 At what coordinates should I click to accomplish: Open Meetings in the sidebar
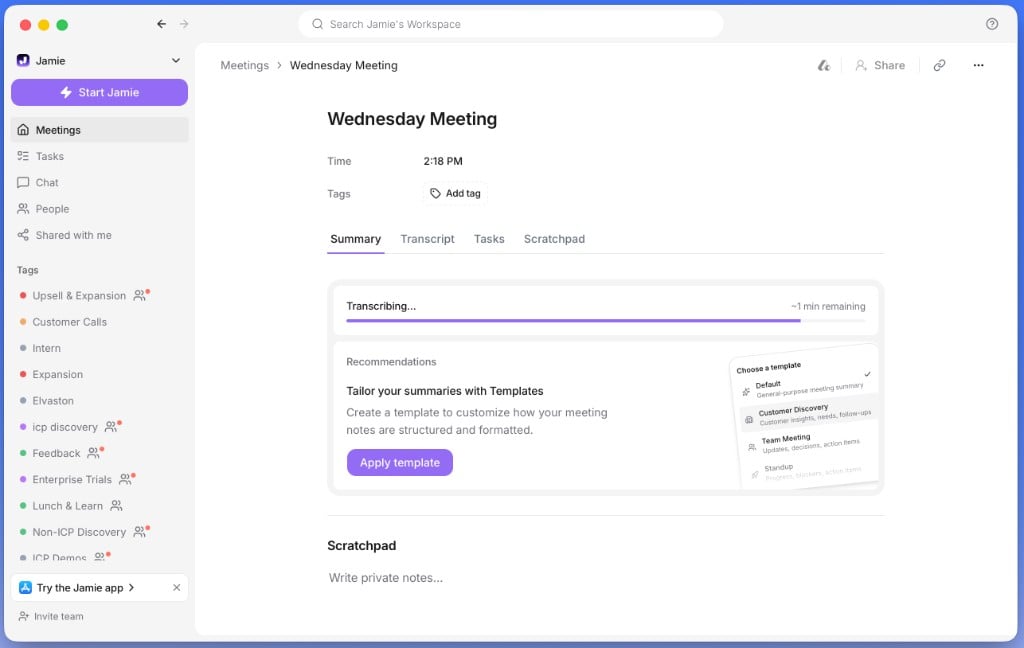point(99,129)
